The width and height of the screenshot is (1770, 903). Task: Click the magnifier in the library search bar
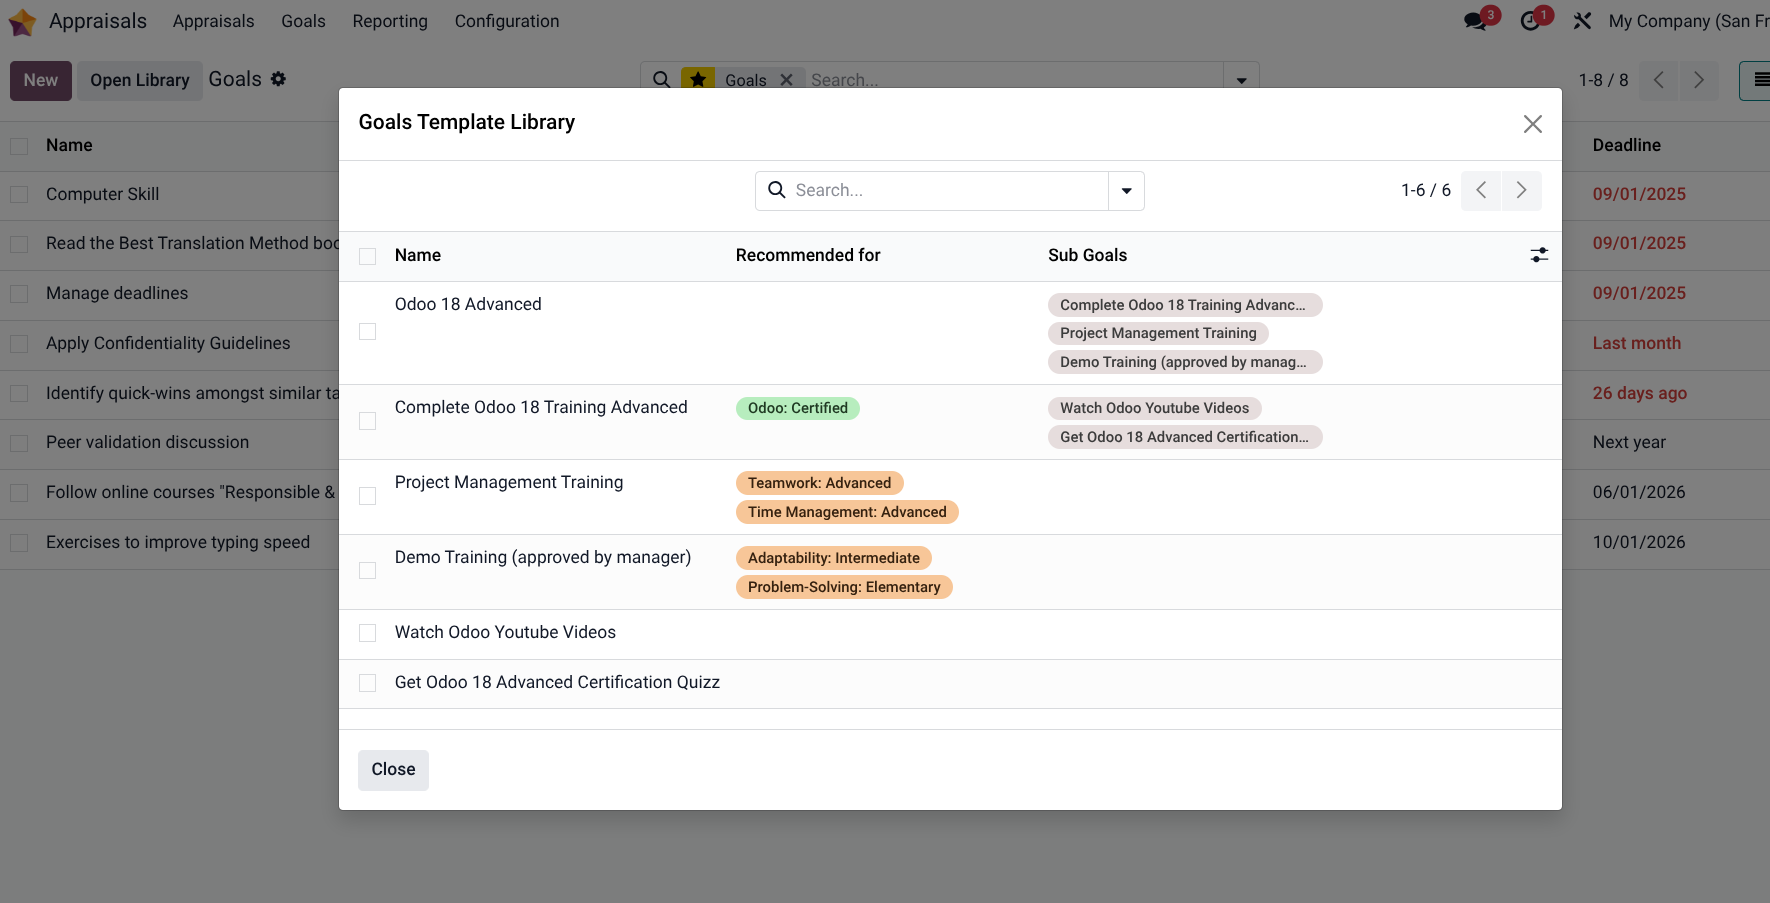click(x=777, y=190)
